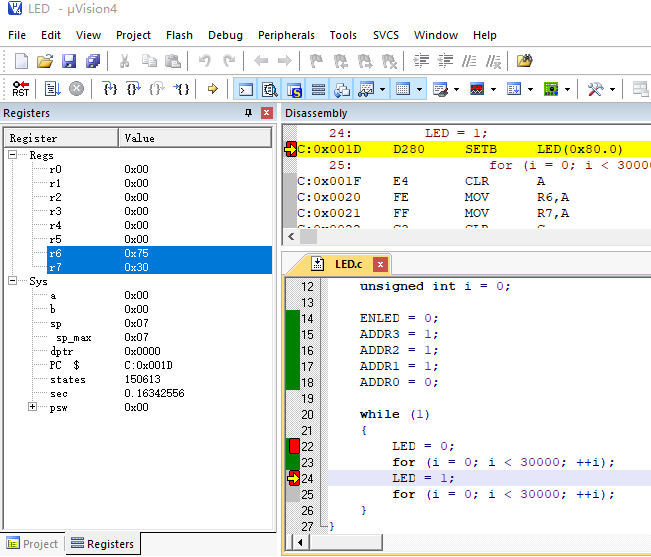Open the Debug menu
Screen dimensions: 651x557
[225, 35]
